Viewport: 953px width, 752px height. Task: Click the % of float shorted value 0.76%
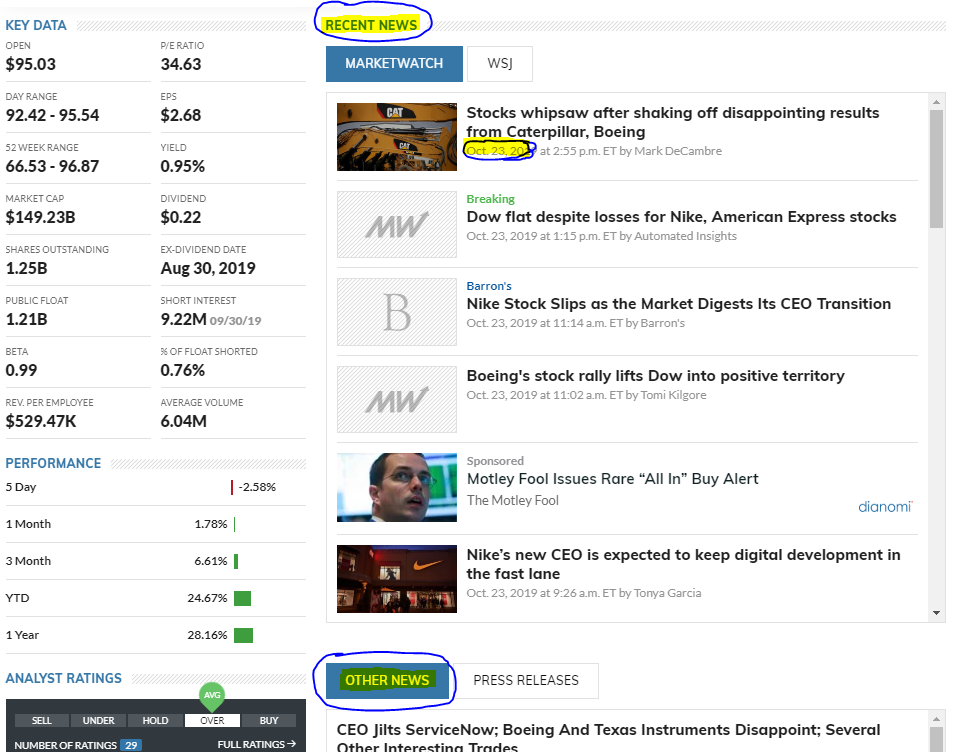point(182,371)
